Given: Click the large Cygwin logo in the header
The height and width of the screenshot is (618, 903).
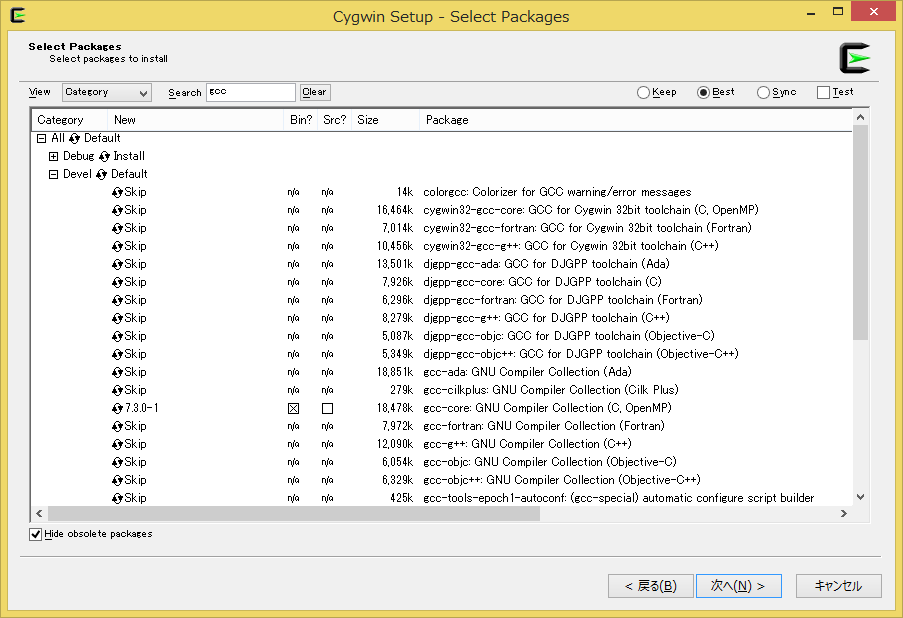Looking at the screenshot, I should coord(854,58).
